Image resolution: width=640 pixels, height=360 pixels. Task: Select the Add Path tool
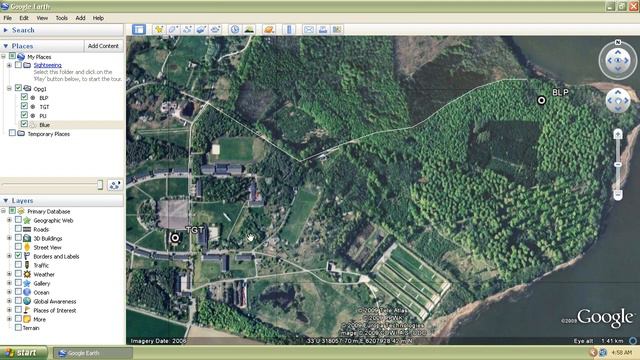point(187,29)
